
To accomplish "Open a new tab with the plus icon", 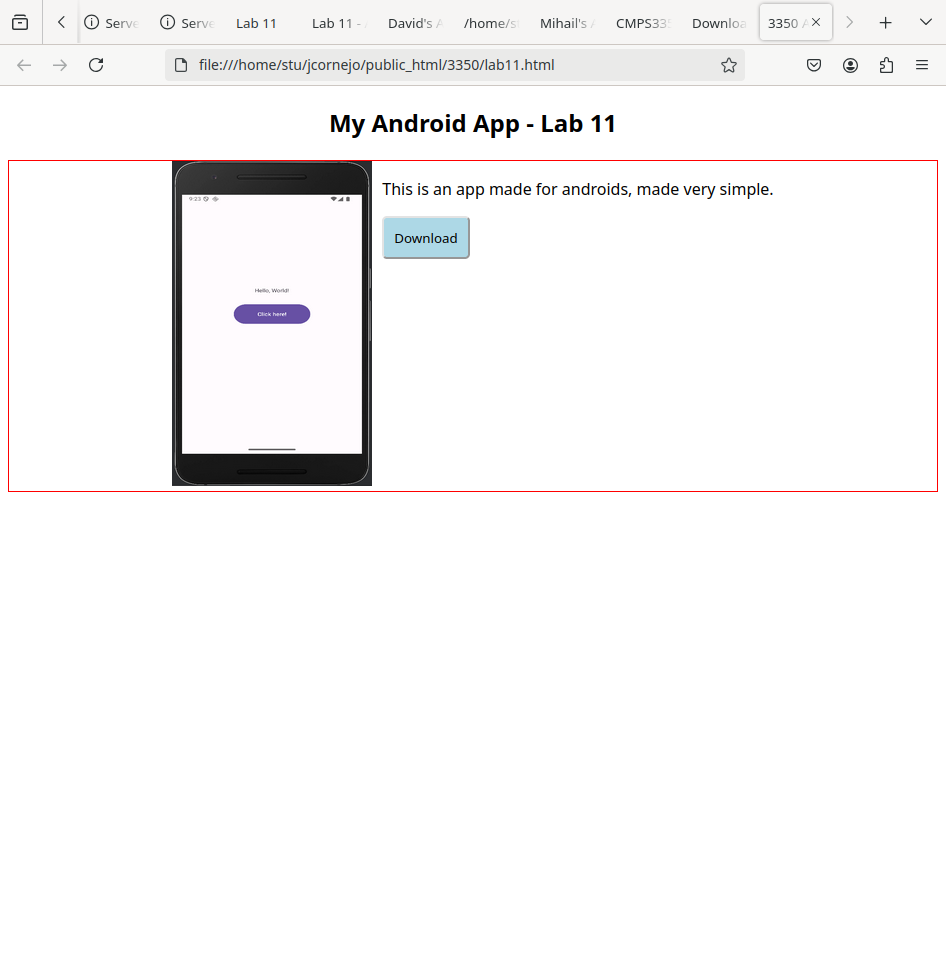I will pos(885,23).
